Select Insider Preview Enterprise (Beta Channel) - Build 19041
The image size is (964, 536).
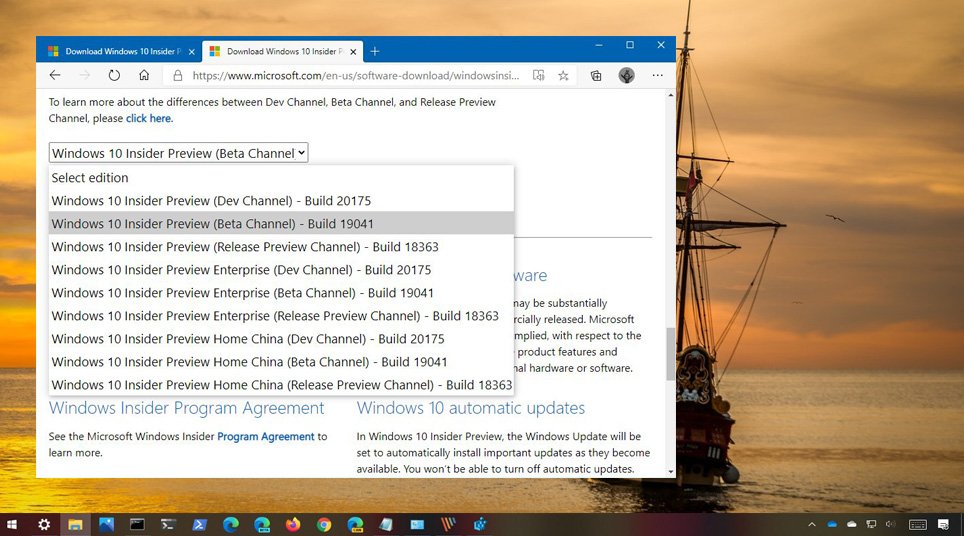tap(243, 293)
